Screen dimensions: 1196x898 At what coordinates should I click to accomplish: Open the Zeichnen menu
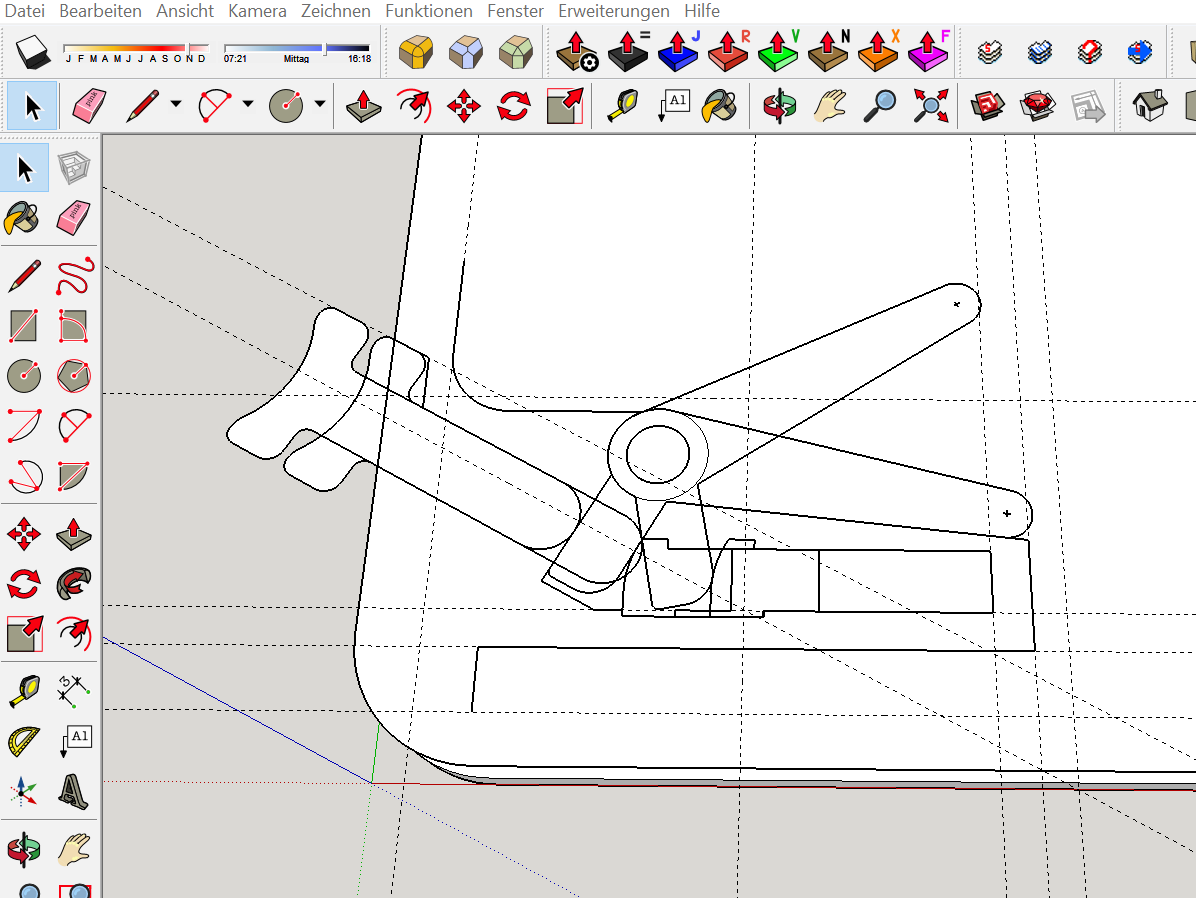[x=336, y=11]
